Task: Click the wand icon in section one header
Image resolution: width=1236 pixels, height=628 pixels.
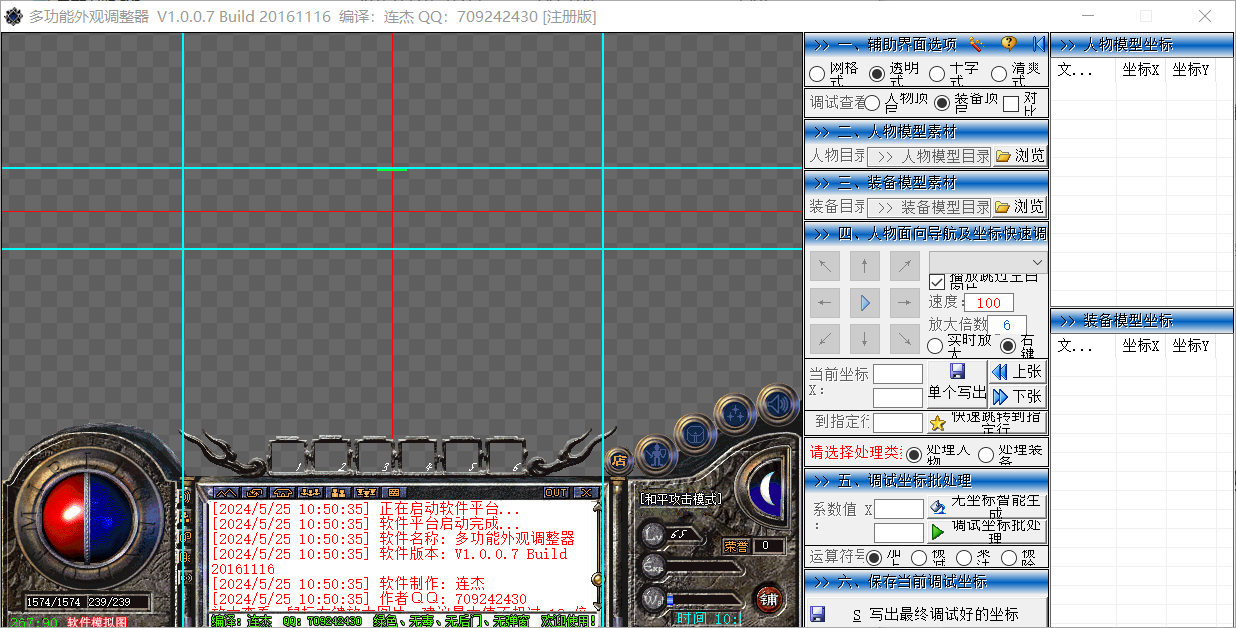Action: [x=977, y=44]
